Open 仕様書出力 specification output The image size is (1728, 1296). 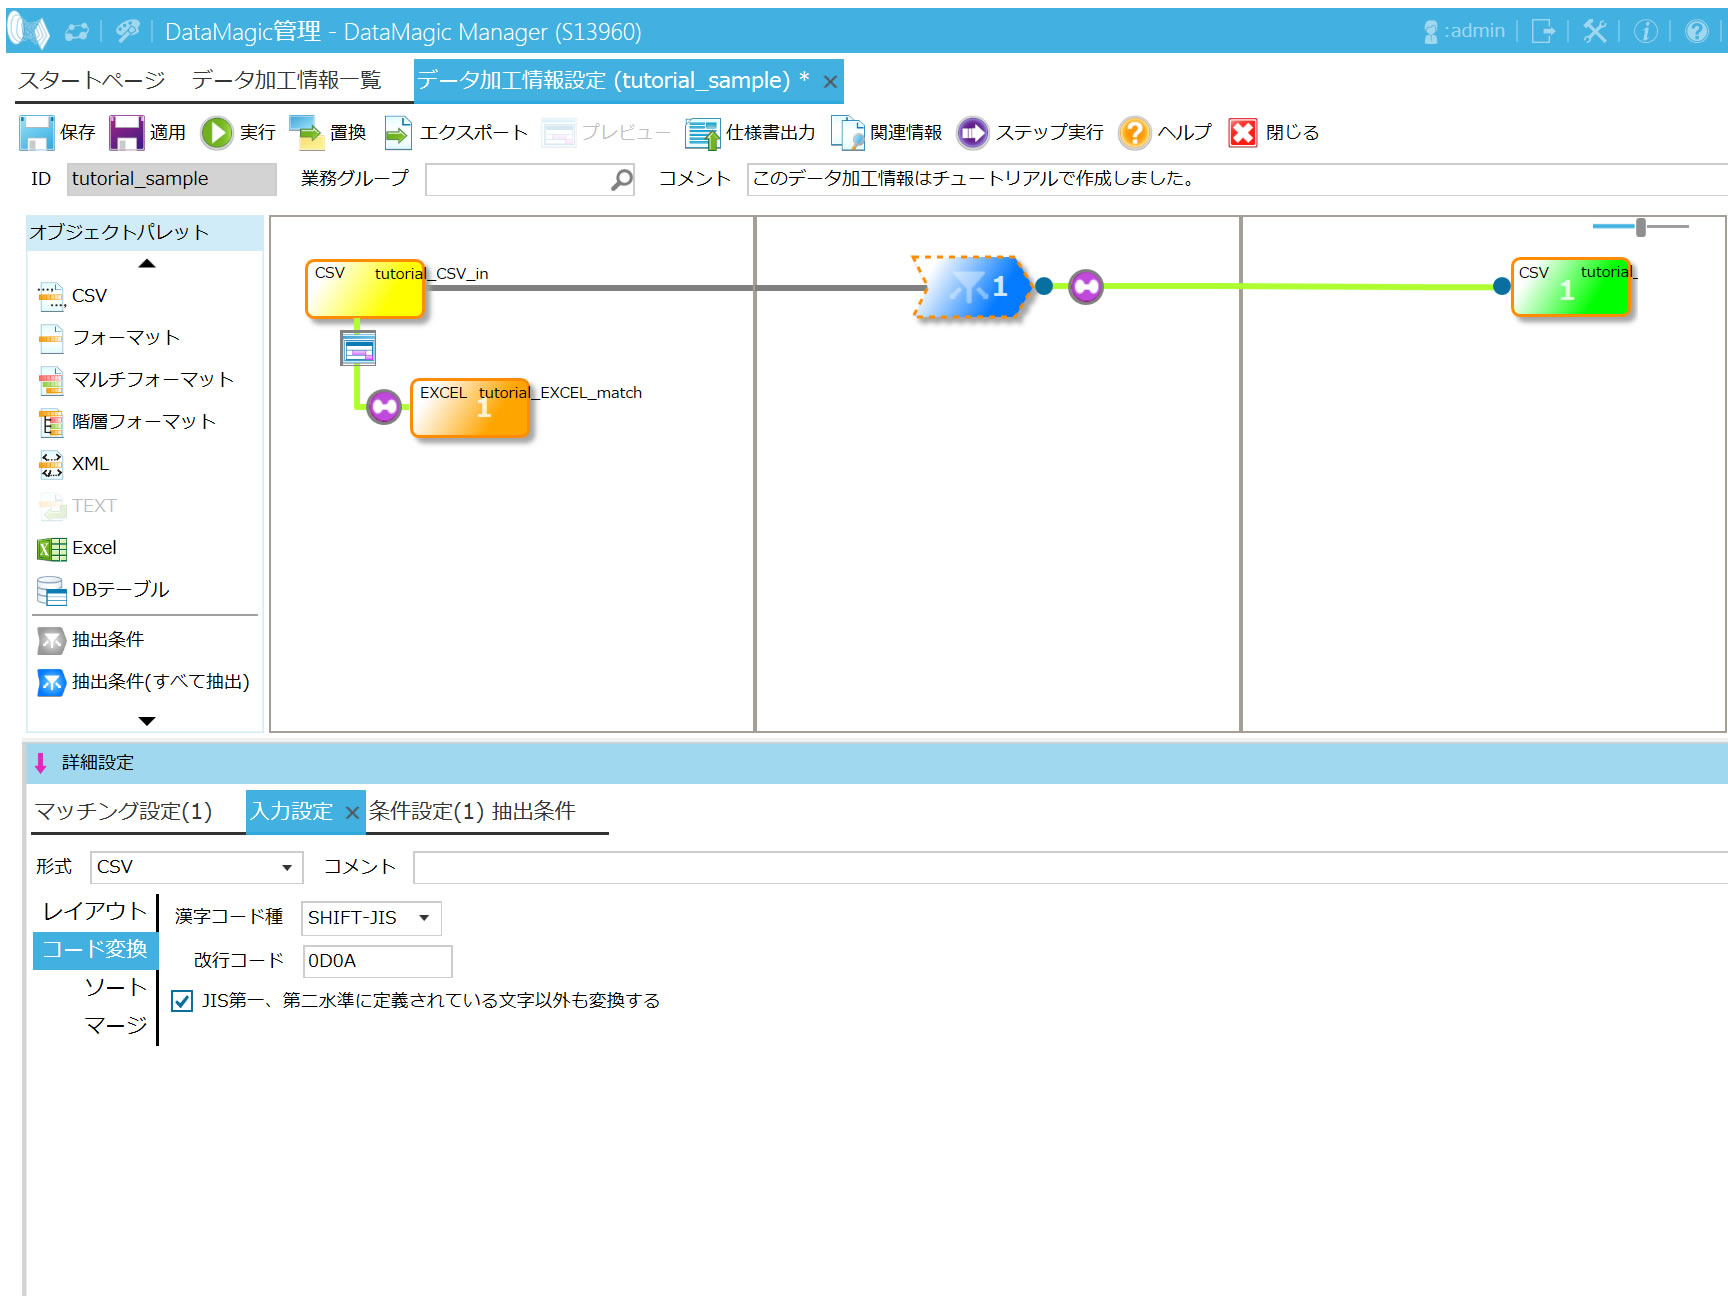(702, 132)
